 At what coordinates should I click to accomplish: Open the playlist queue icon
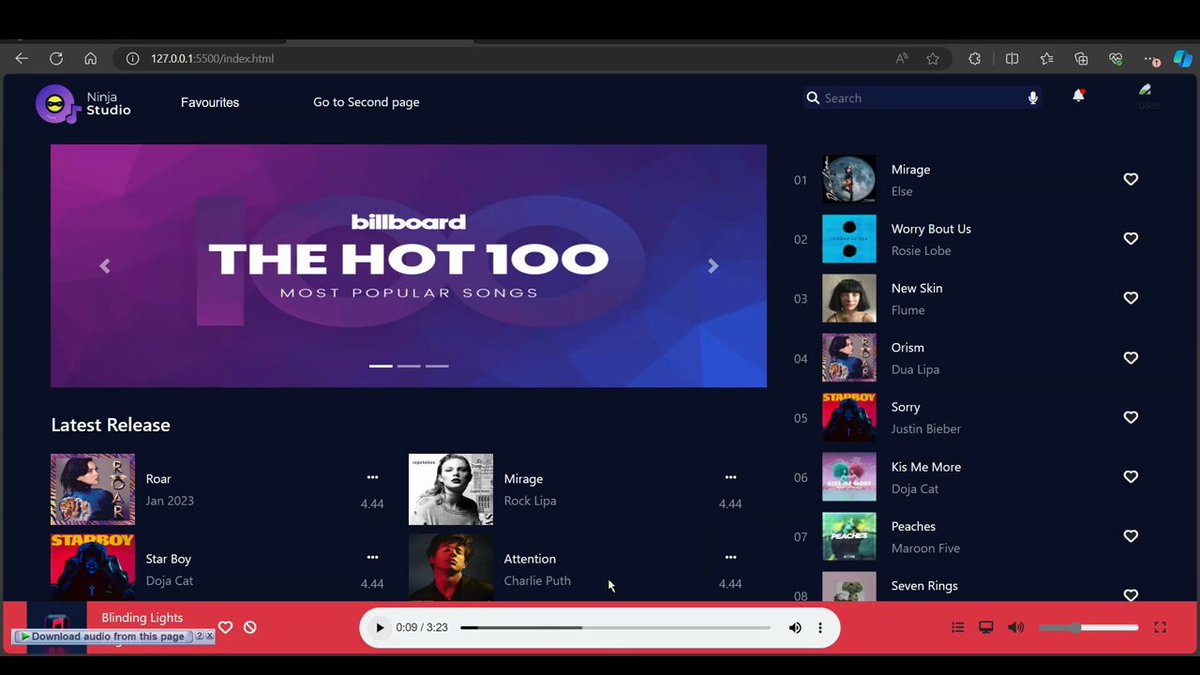coord(958,627)
